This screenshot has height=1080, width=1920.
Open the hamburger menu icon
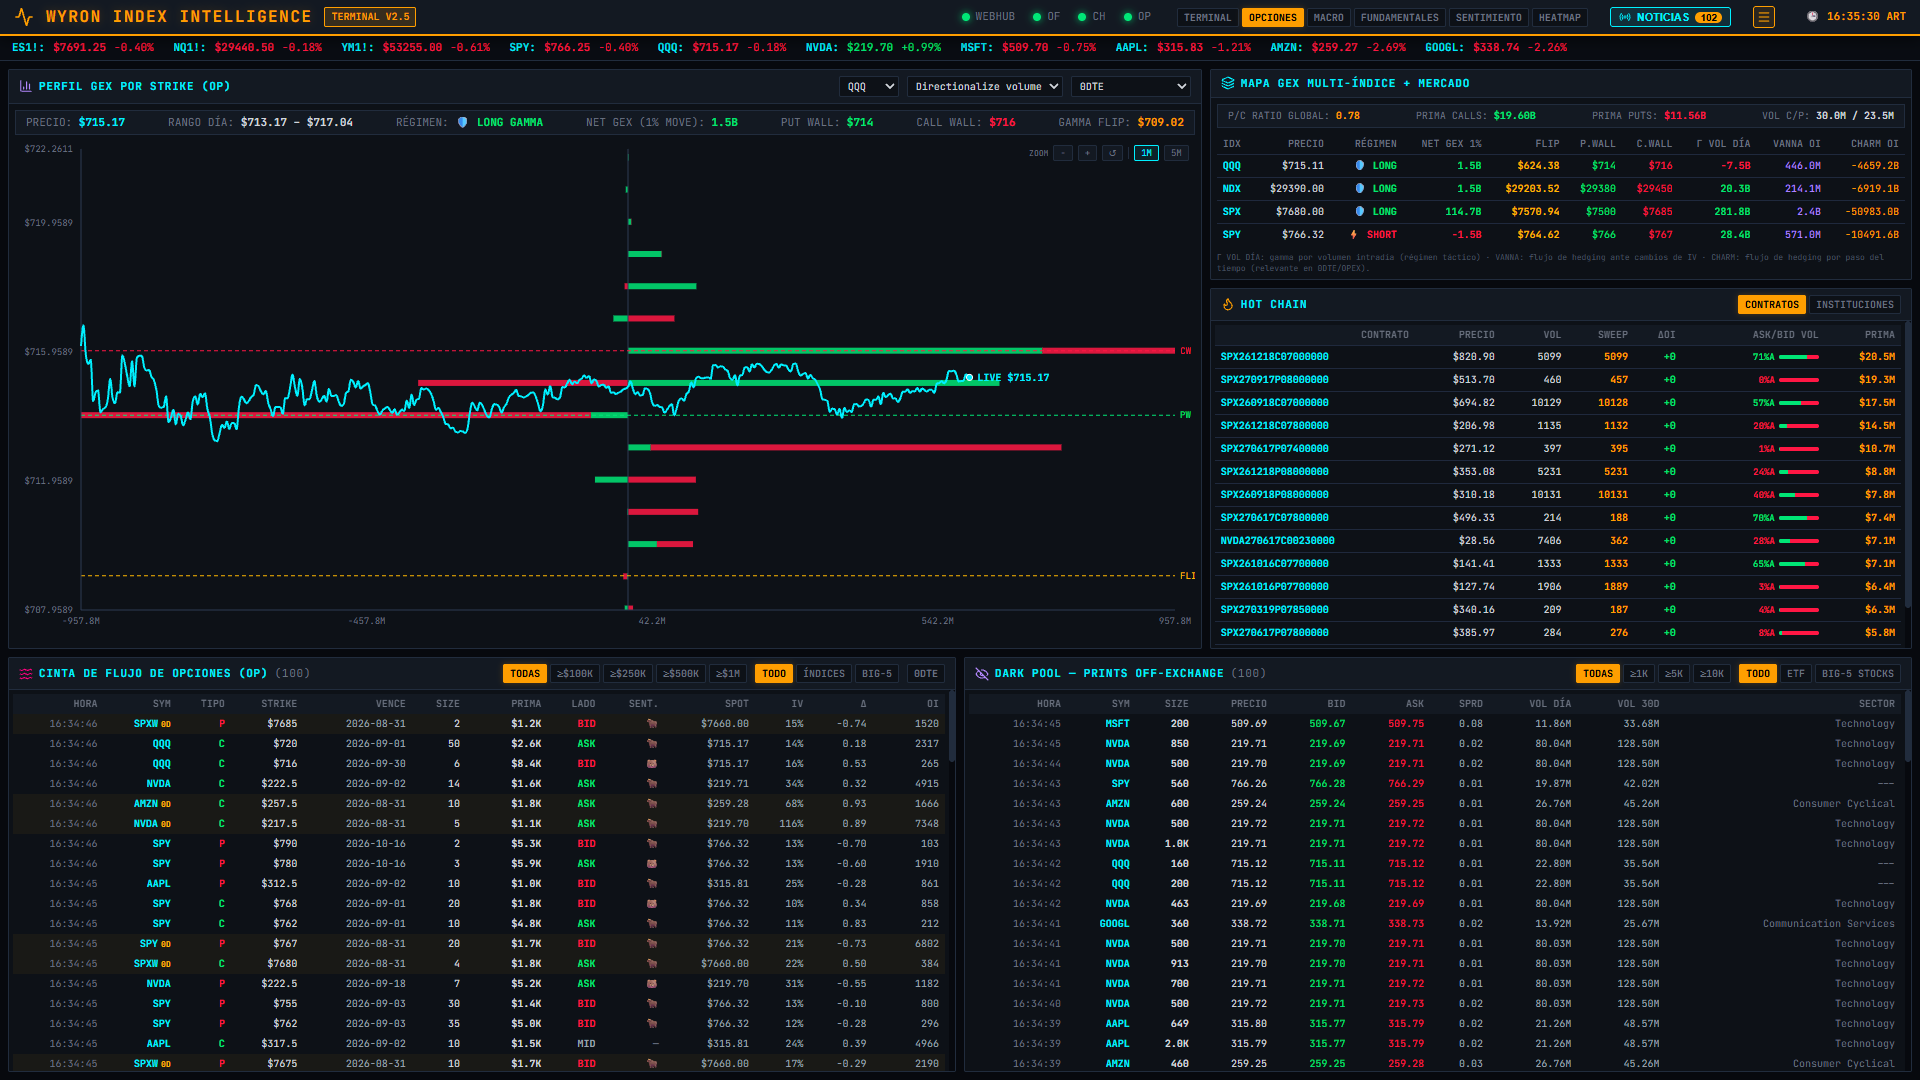(1764, 17)
